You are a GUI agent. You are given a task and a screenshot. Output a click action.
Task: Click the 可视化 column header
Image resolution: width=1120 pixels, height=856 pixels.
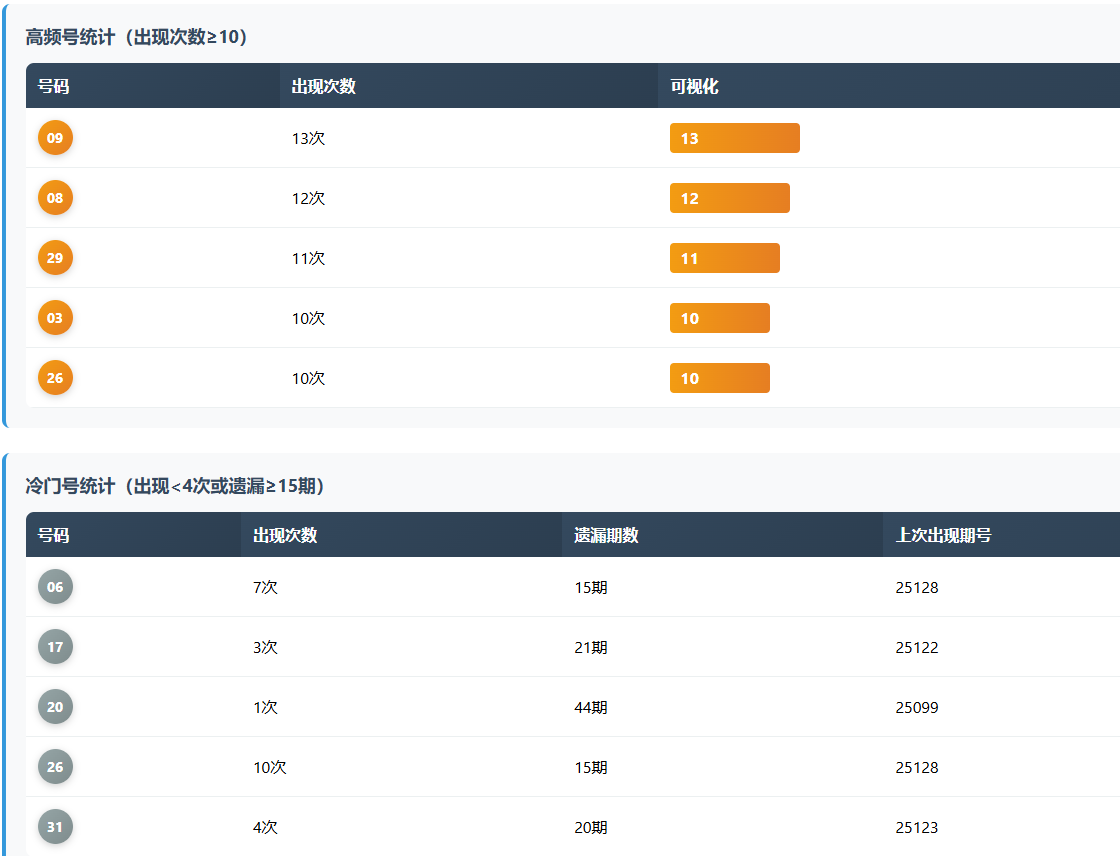click(x=694, y=86)
